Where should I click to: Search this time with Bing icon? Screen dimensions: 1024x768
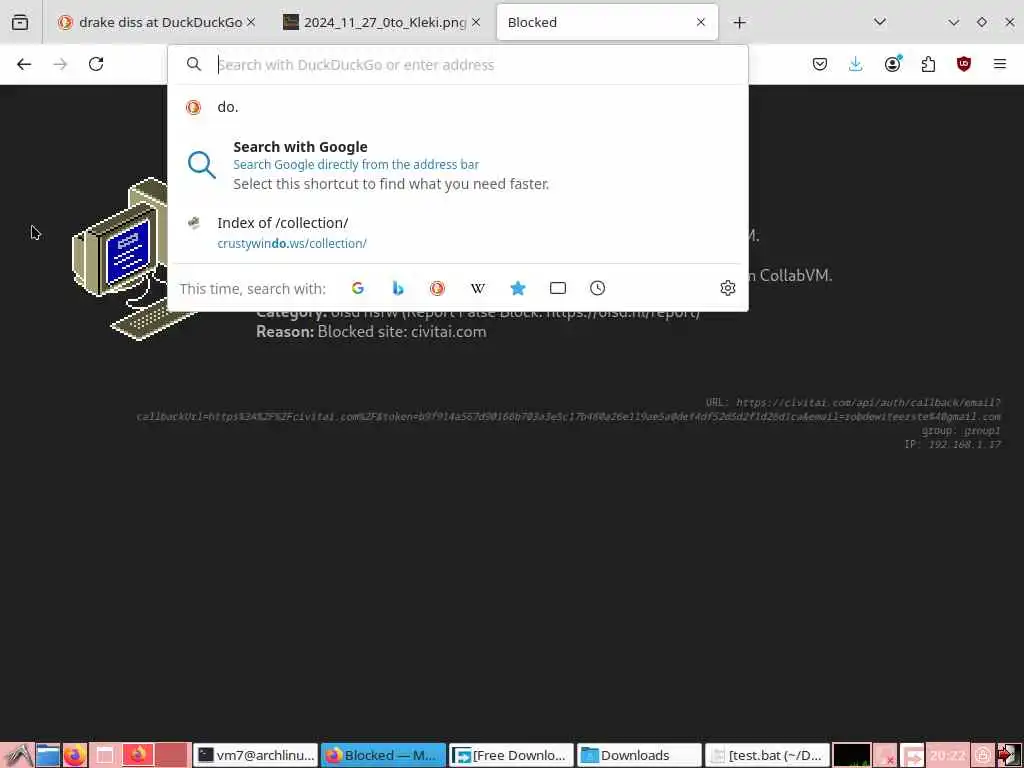(398, 288)
